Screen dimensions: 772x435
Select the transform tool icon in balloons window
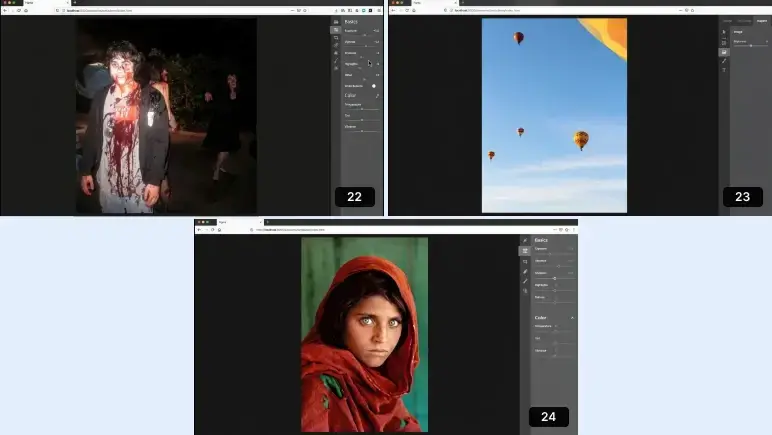coord(724,42)
